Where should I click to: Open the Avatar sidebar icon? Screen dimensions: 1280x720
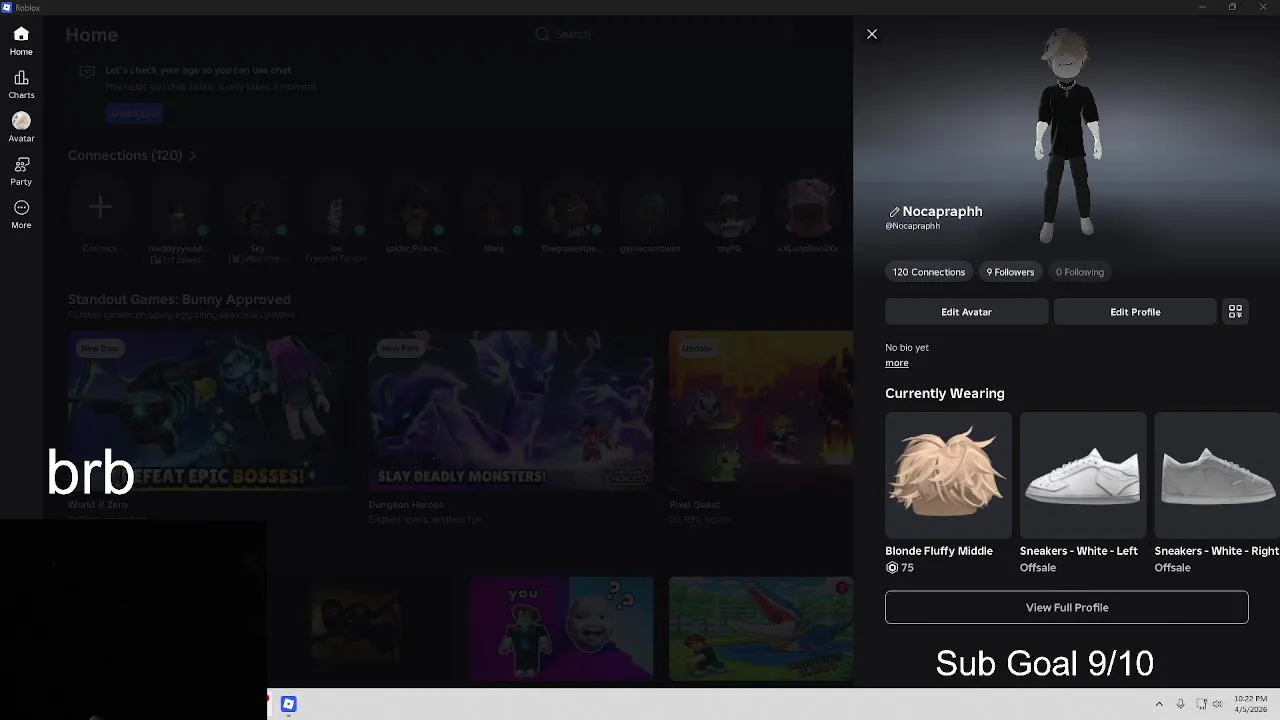(21, 128)
